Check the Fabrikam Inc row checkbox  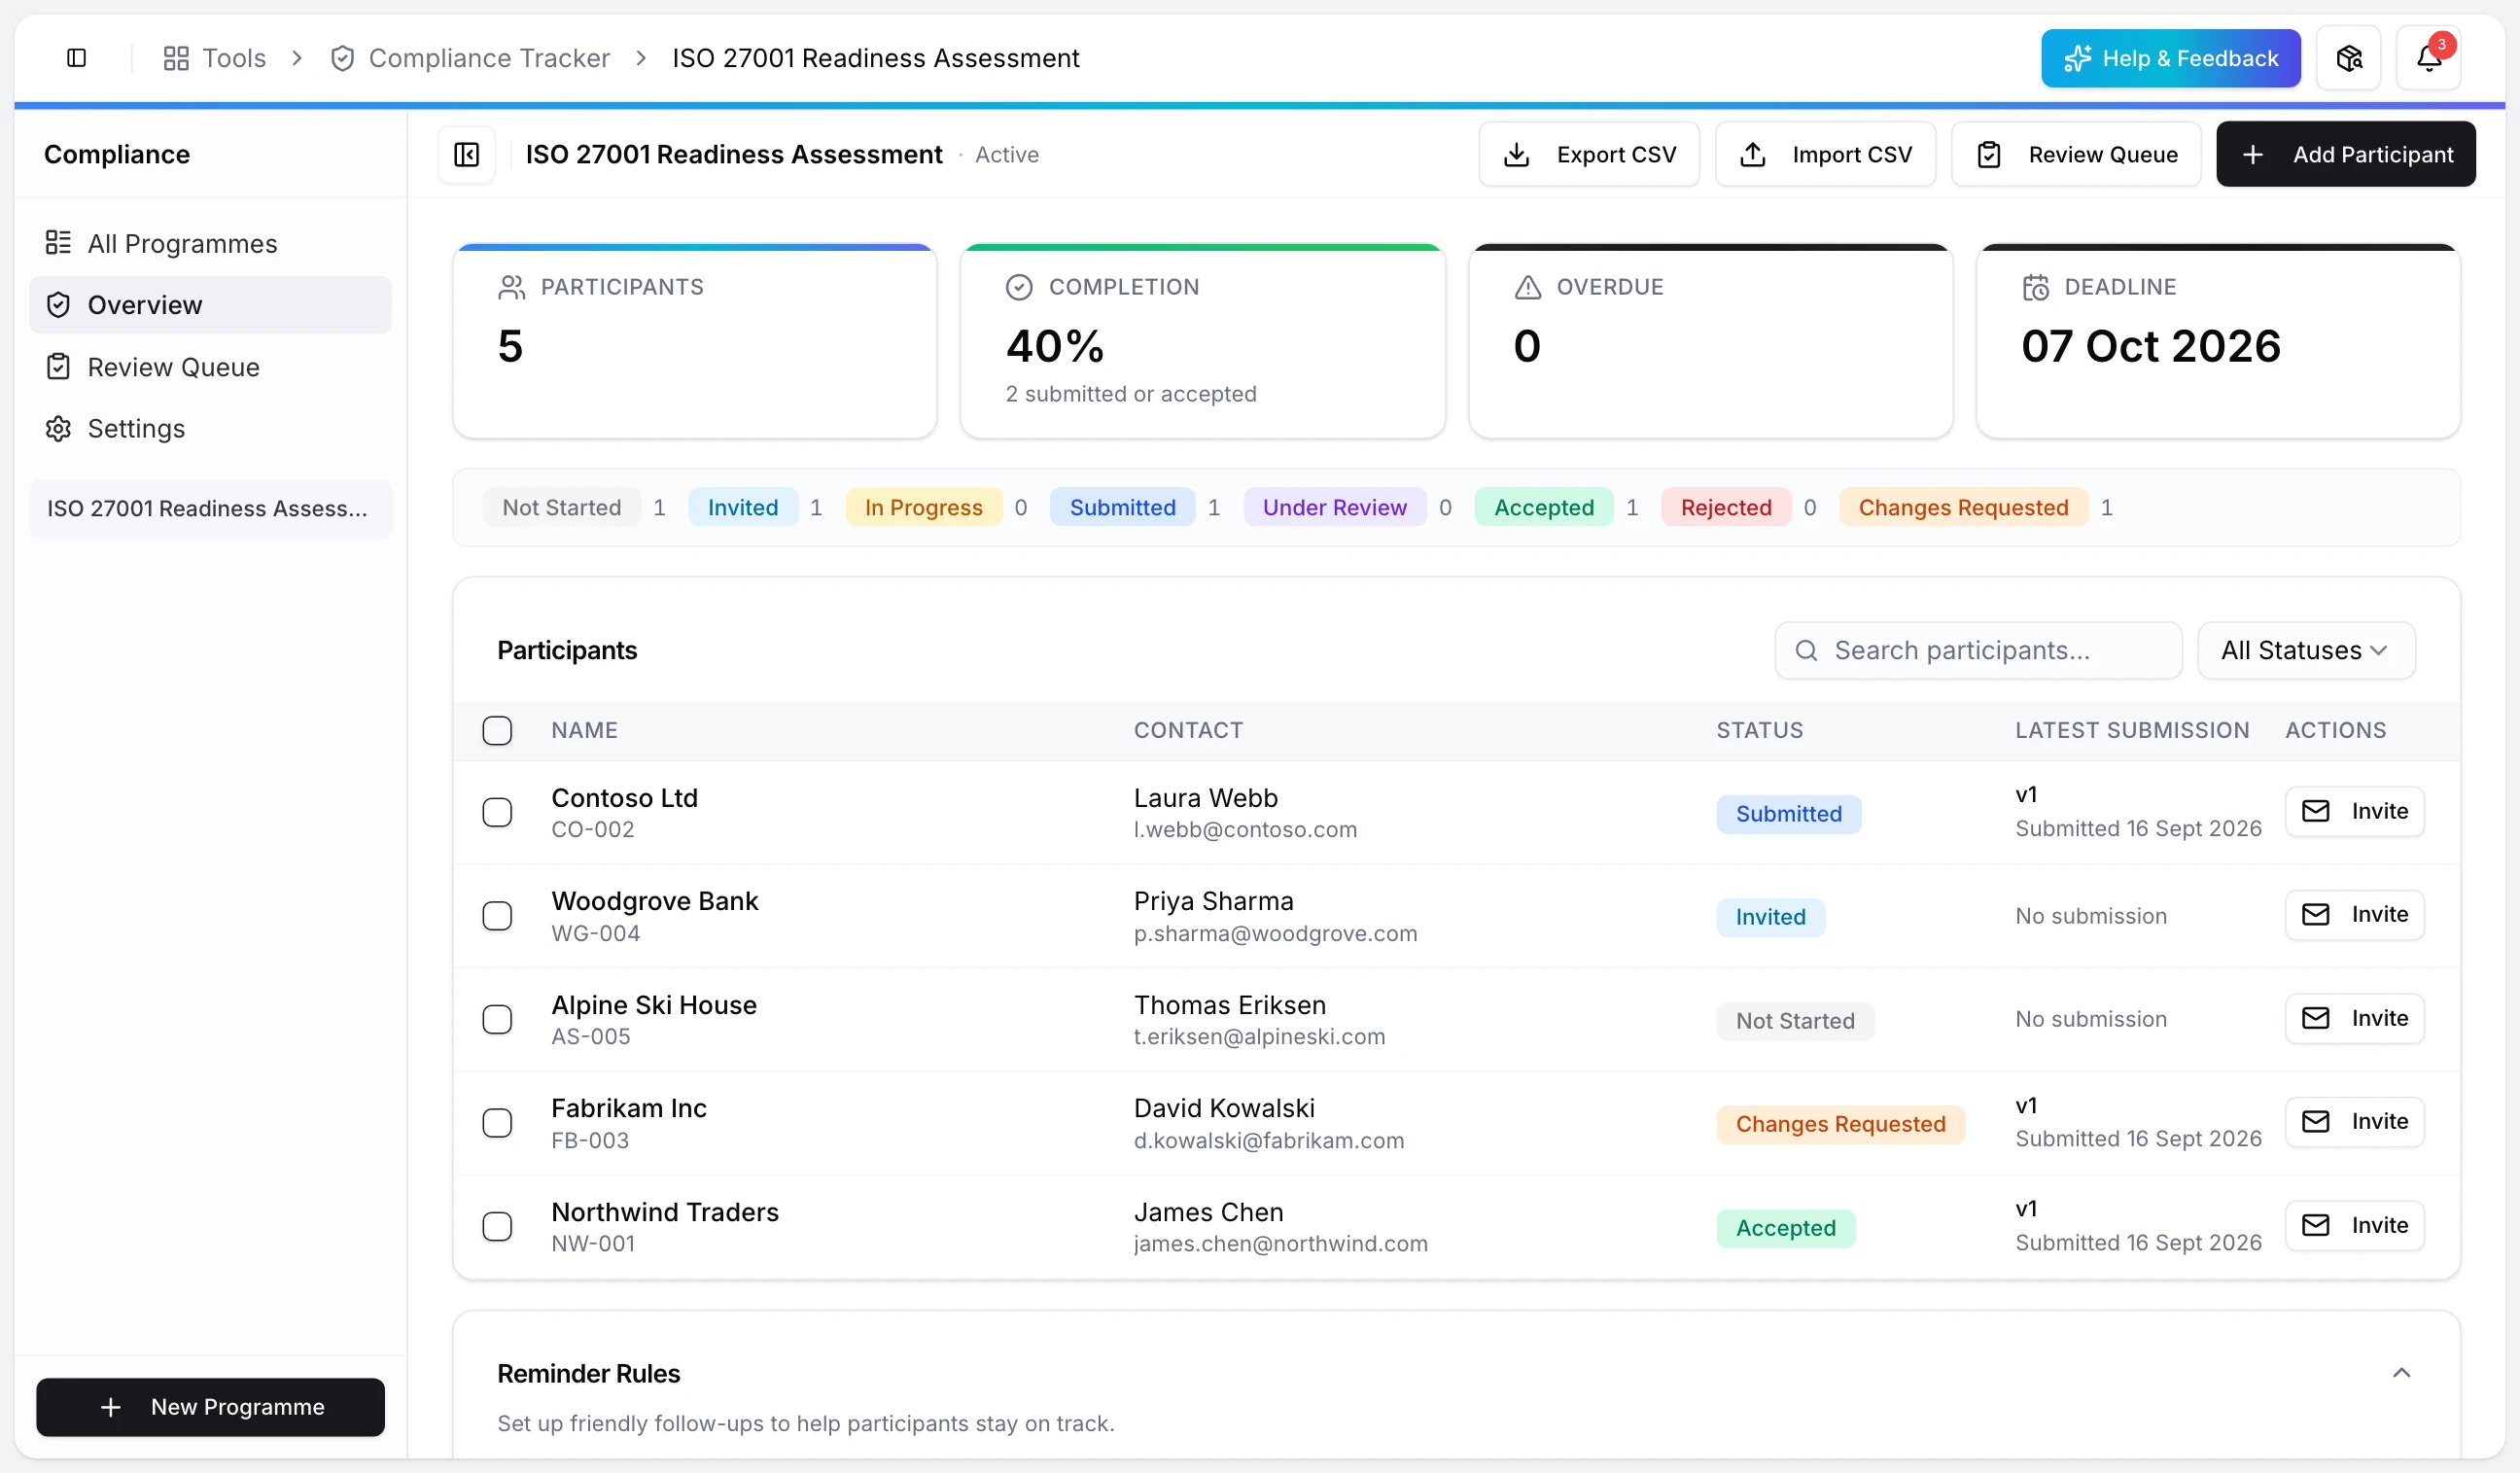497,1123
